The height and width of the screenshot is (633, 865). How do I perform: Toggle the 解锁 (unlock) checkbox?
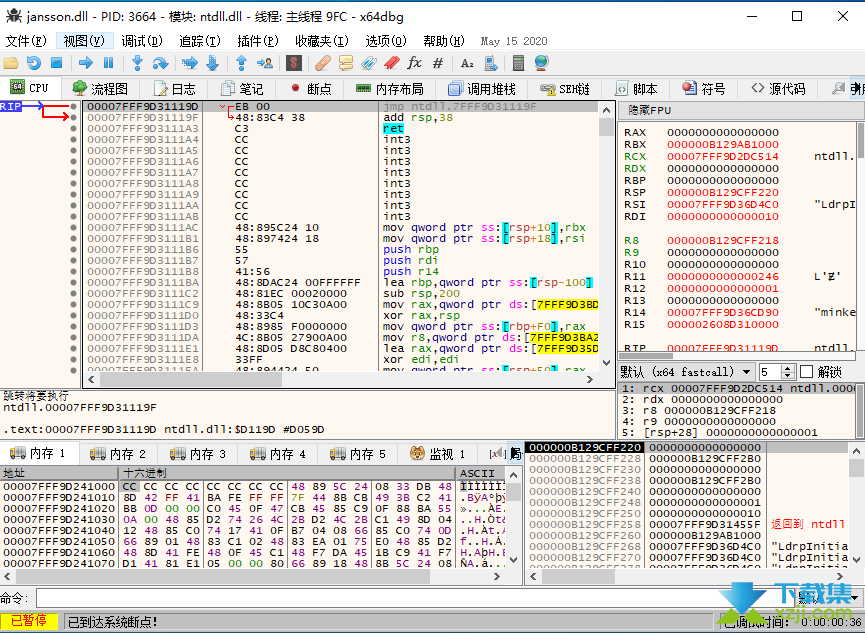(806, 372)
